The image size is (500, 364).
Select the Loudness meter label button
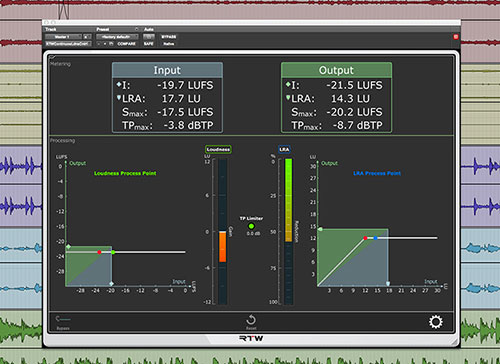click(x=218, y=149)
